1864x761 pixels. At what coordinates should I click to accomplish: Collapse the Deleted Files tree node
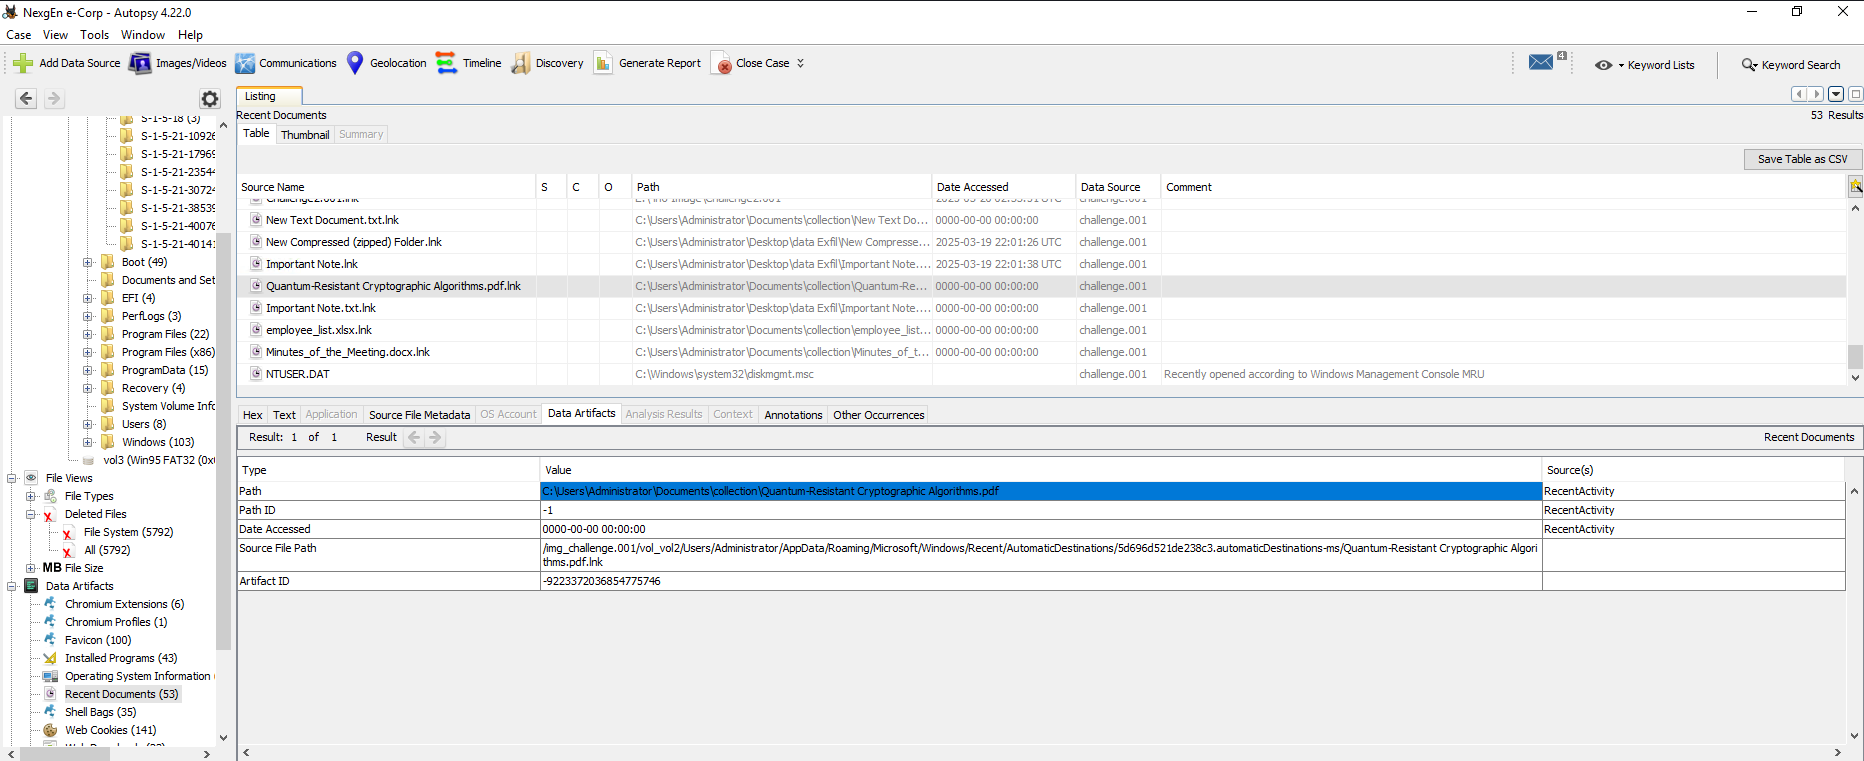31,514
